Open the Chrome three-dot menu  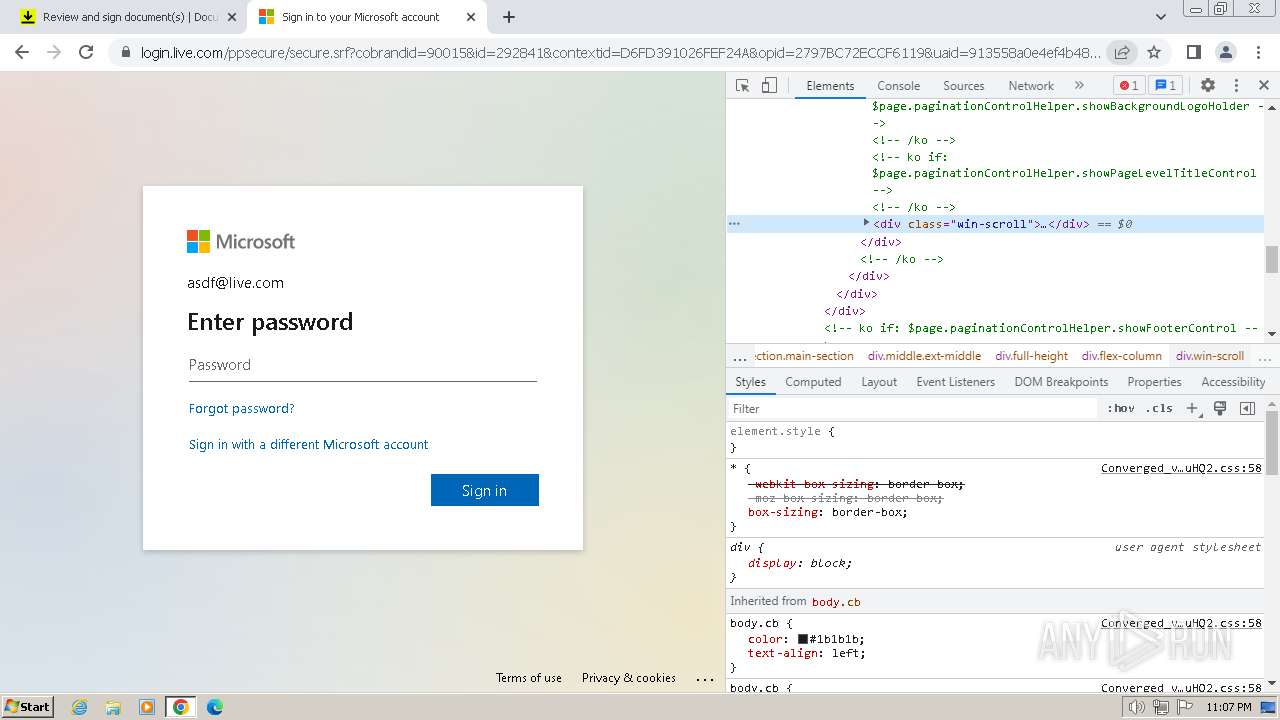pos(1257,52)
